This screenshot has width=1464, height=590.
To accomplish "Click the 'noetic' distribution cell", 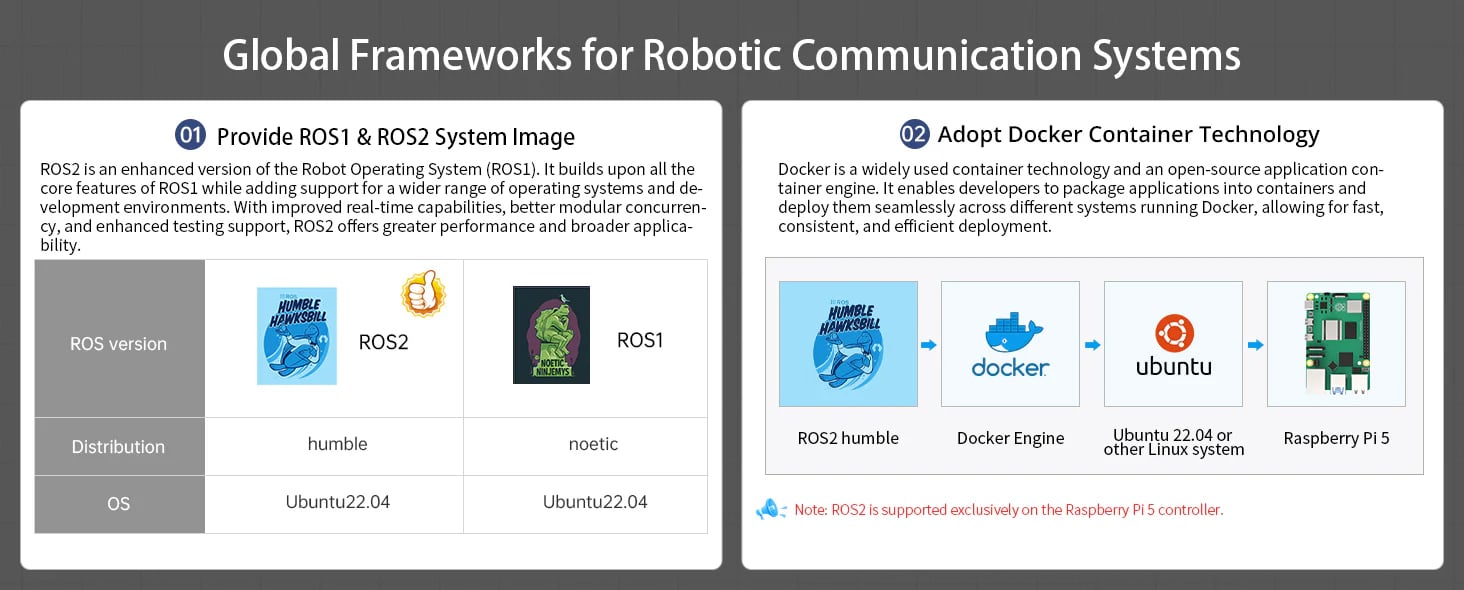I will coord(593,444).
